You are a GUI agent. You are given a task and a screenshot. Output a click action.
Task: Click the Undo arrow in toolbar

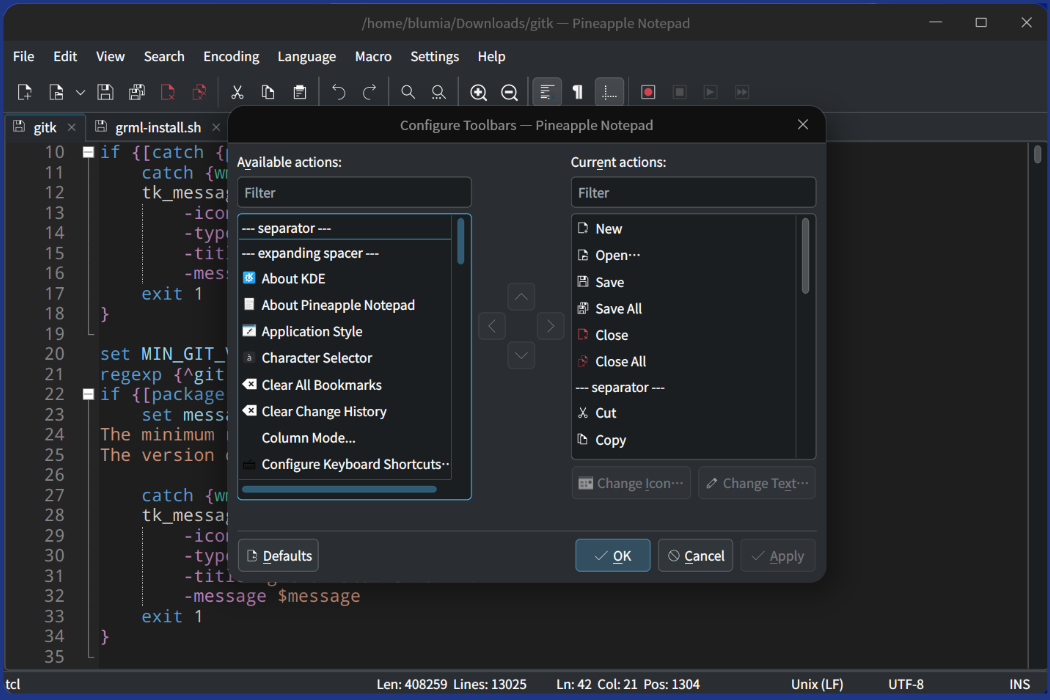[x=339, y=92]
